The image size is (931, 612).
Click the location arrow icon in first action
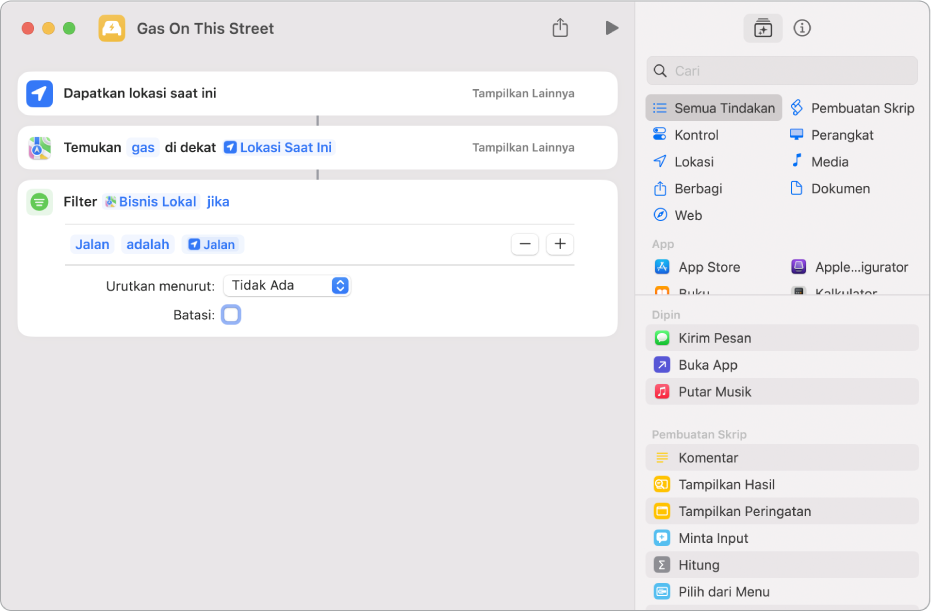39,93
